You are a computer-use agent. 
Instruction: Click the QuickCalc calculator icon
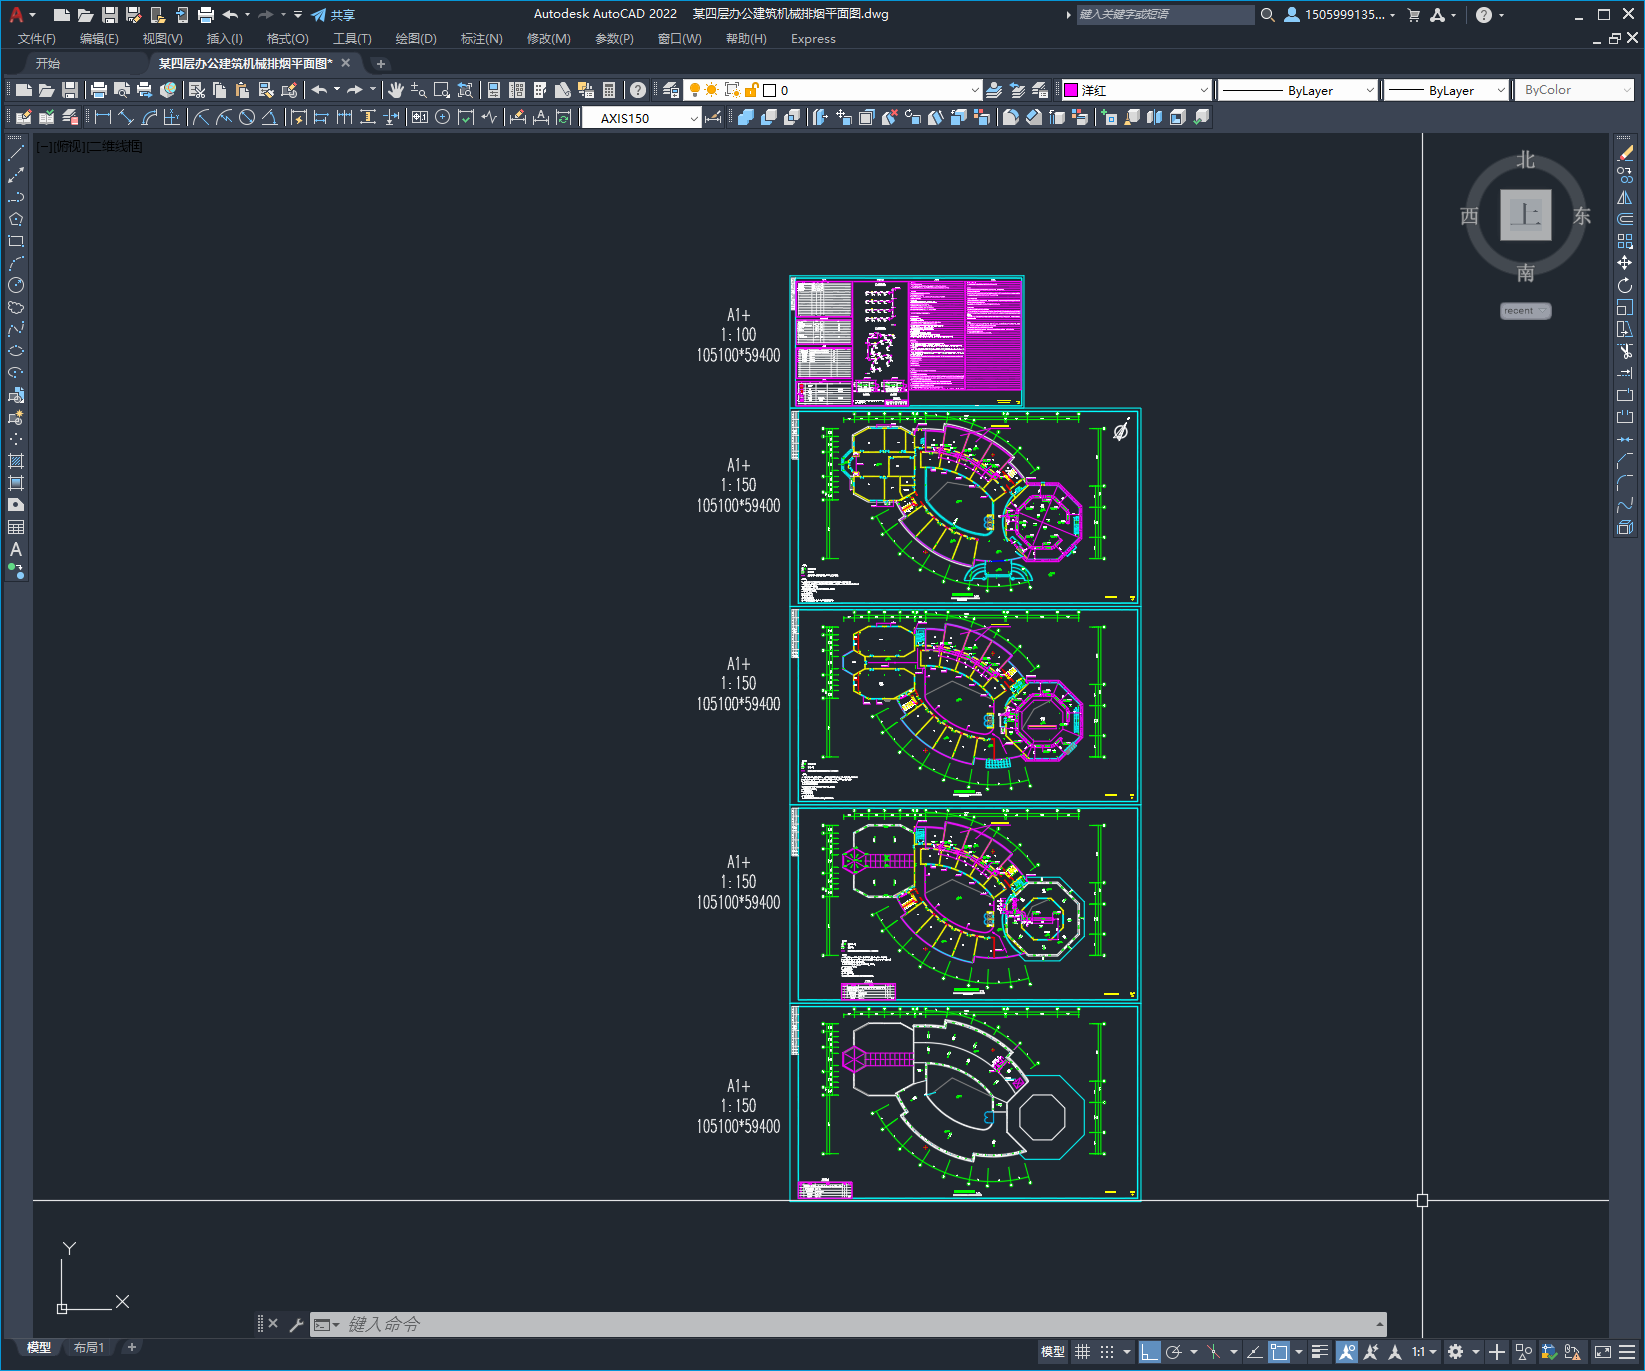pyautogui.click(x=609, y=90)
